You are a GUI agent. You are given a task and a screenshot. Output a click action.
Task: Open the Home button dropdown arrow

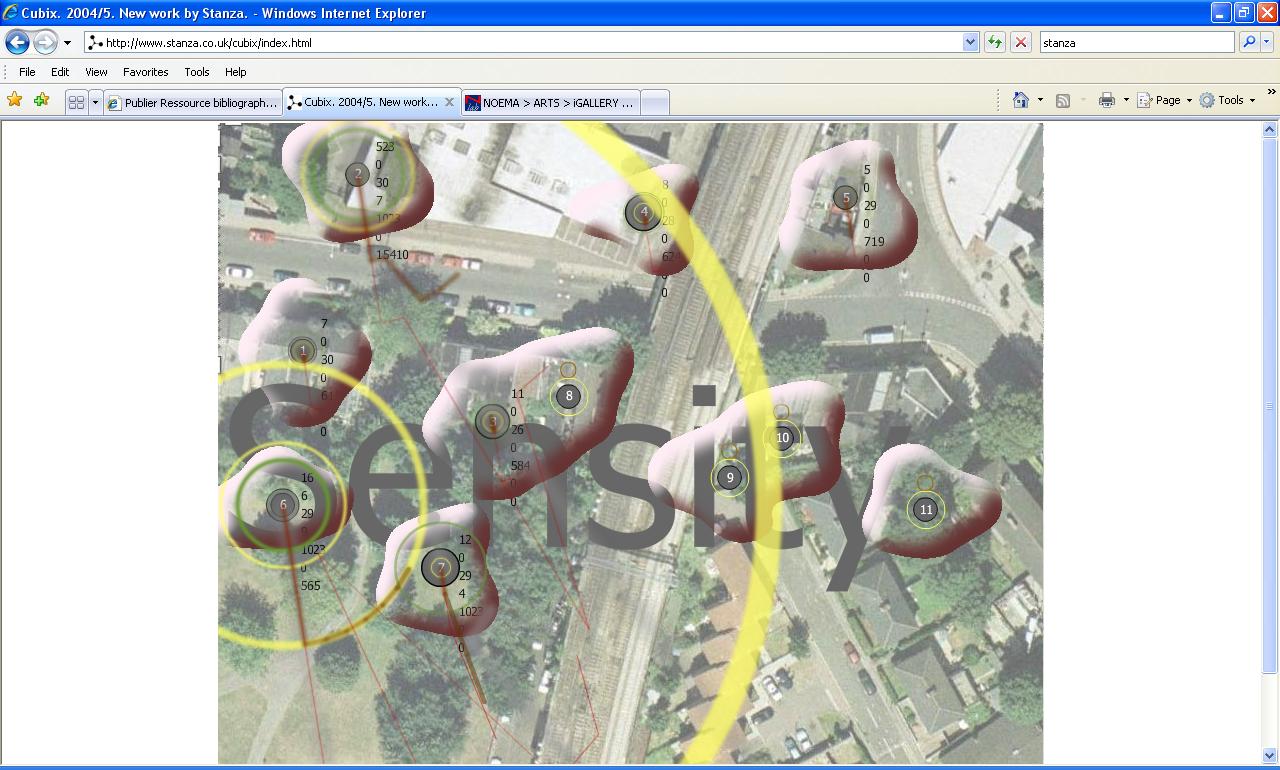pyautogui.click(x=1040, y=100)
